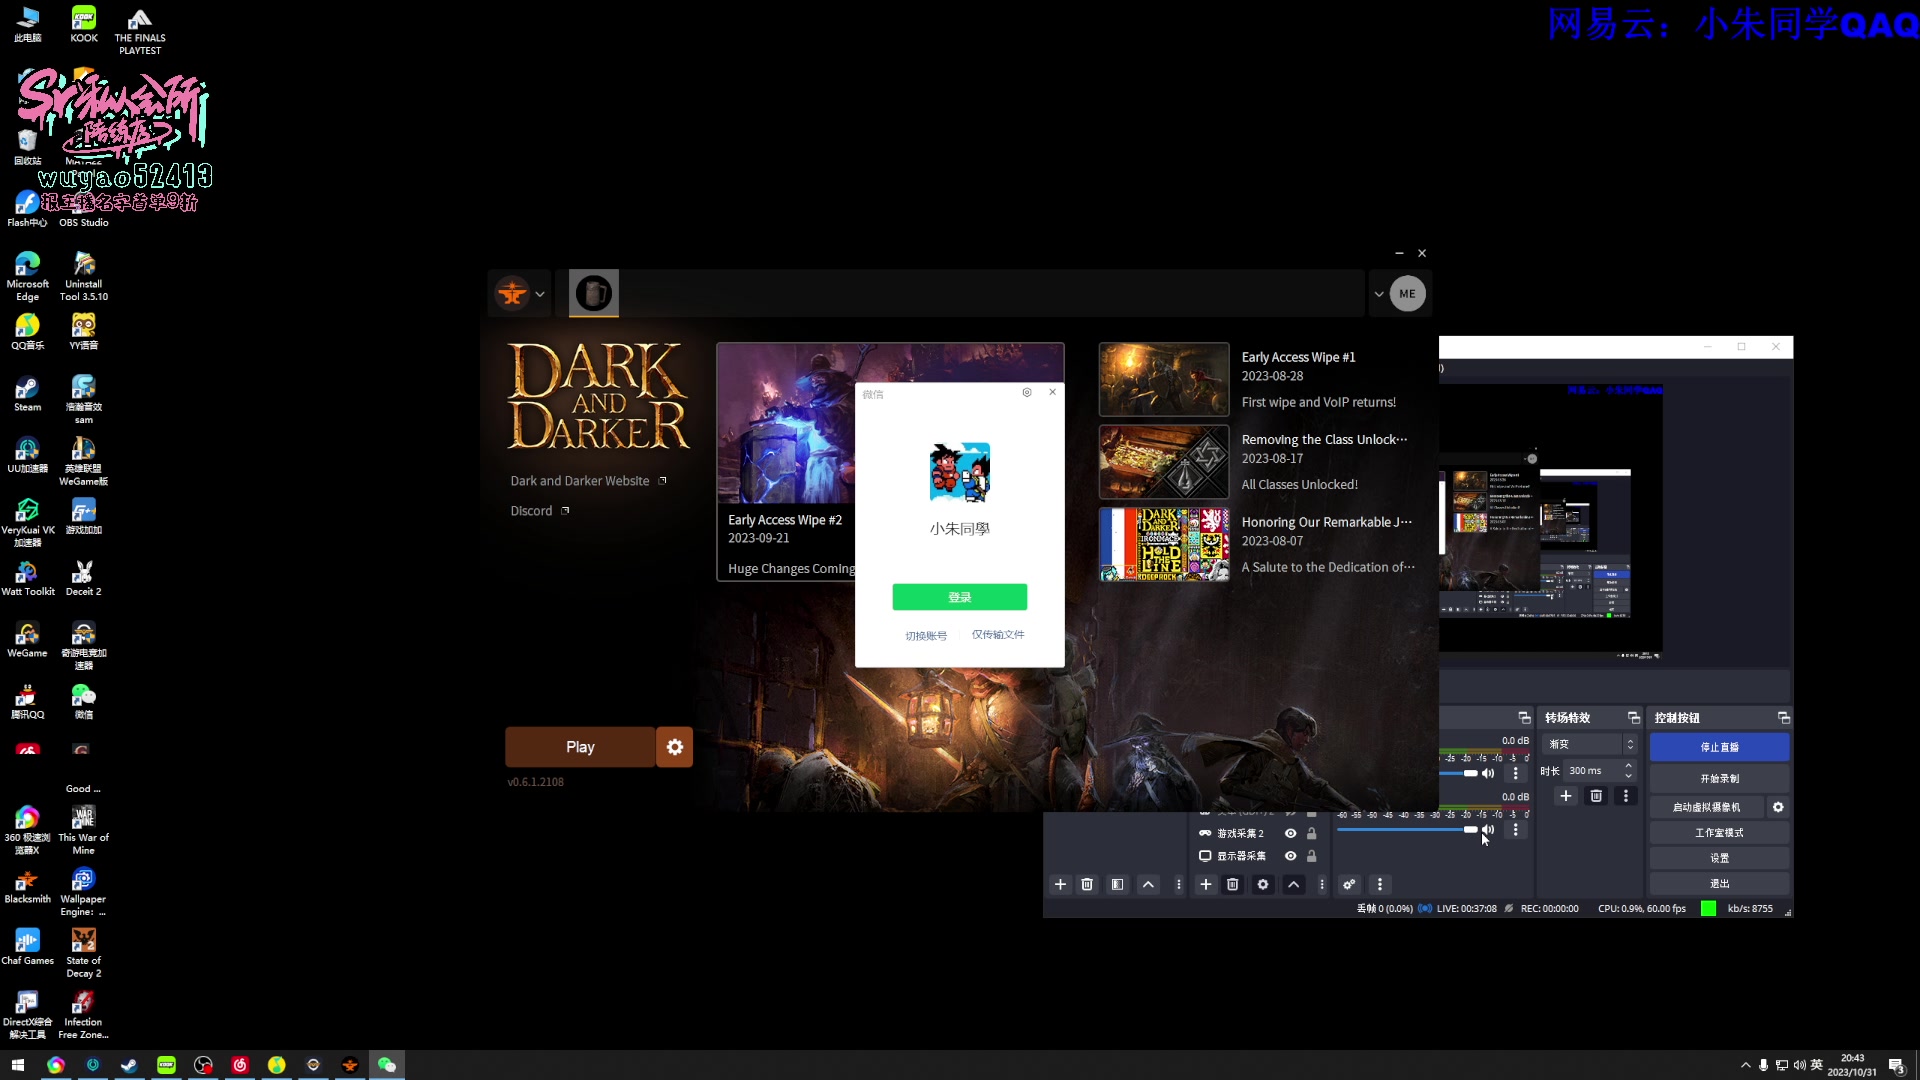The height and width of the screenshot is (1080, 1920).
Task: Start virtual camera 启动虚拟摄像机 button
Action: [x=1706, y=808]
